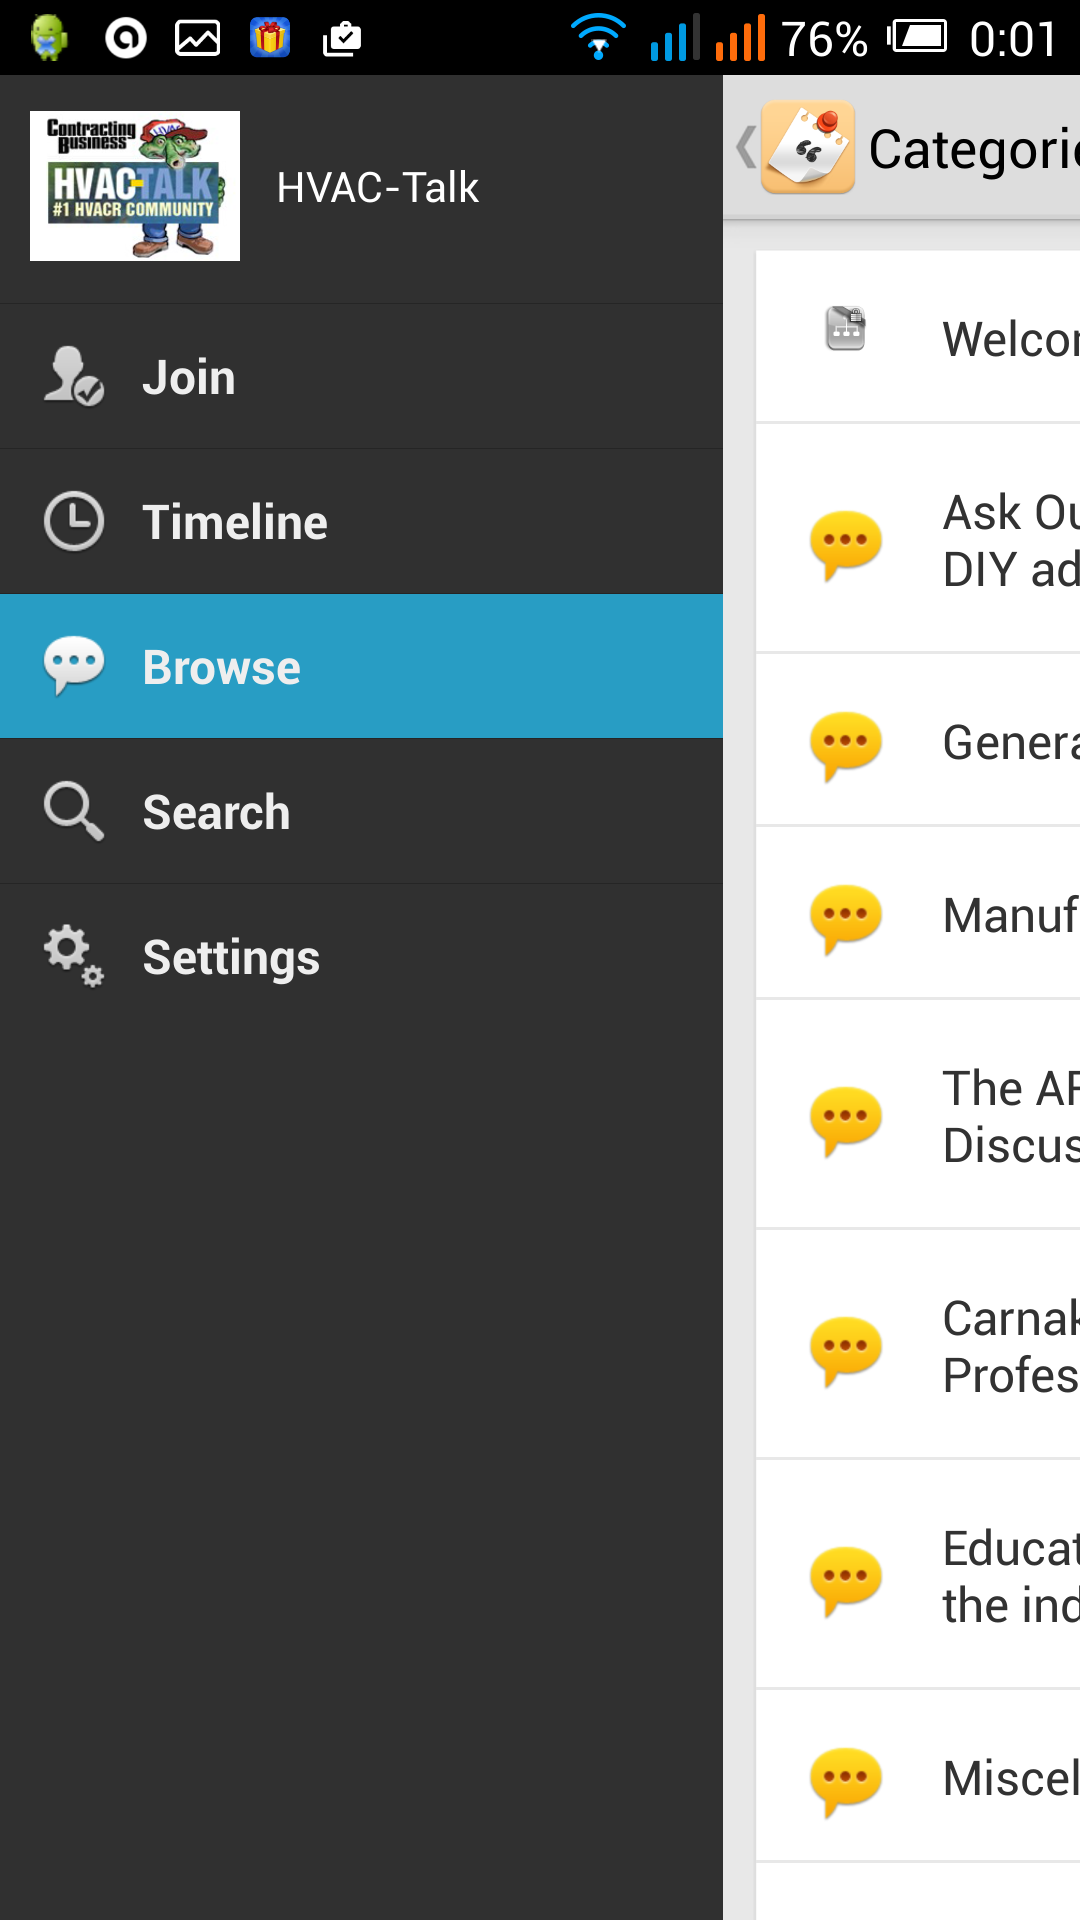The height and width of the screenshot is (1920, 1080).
Task: Tap the Categories notepad app icon
Action: 808,147
